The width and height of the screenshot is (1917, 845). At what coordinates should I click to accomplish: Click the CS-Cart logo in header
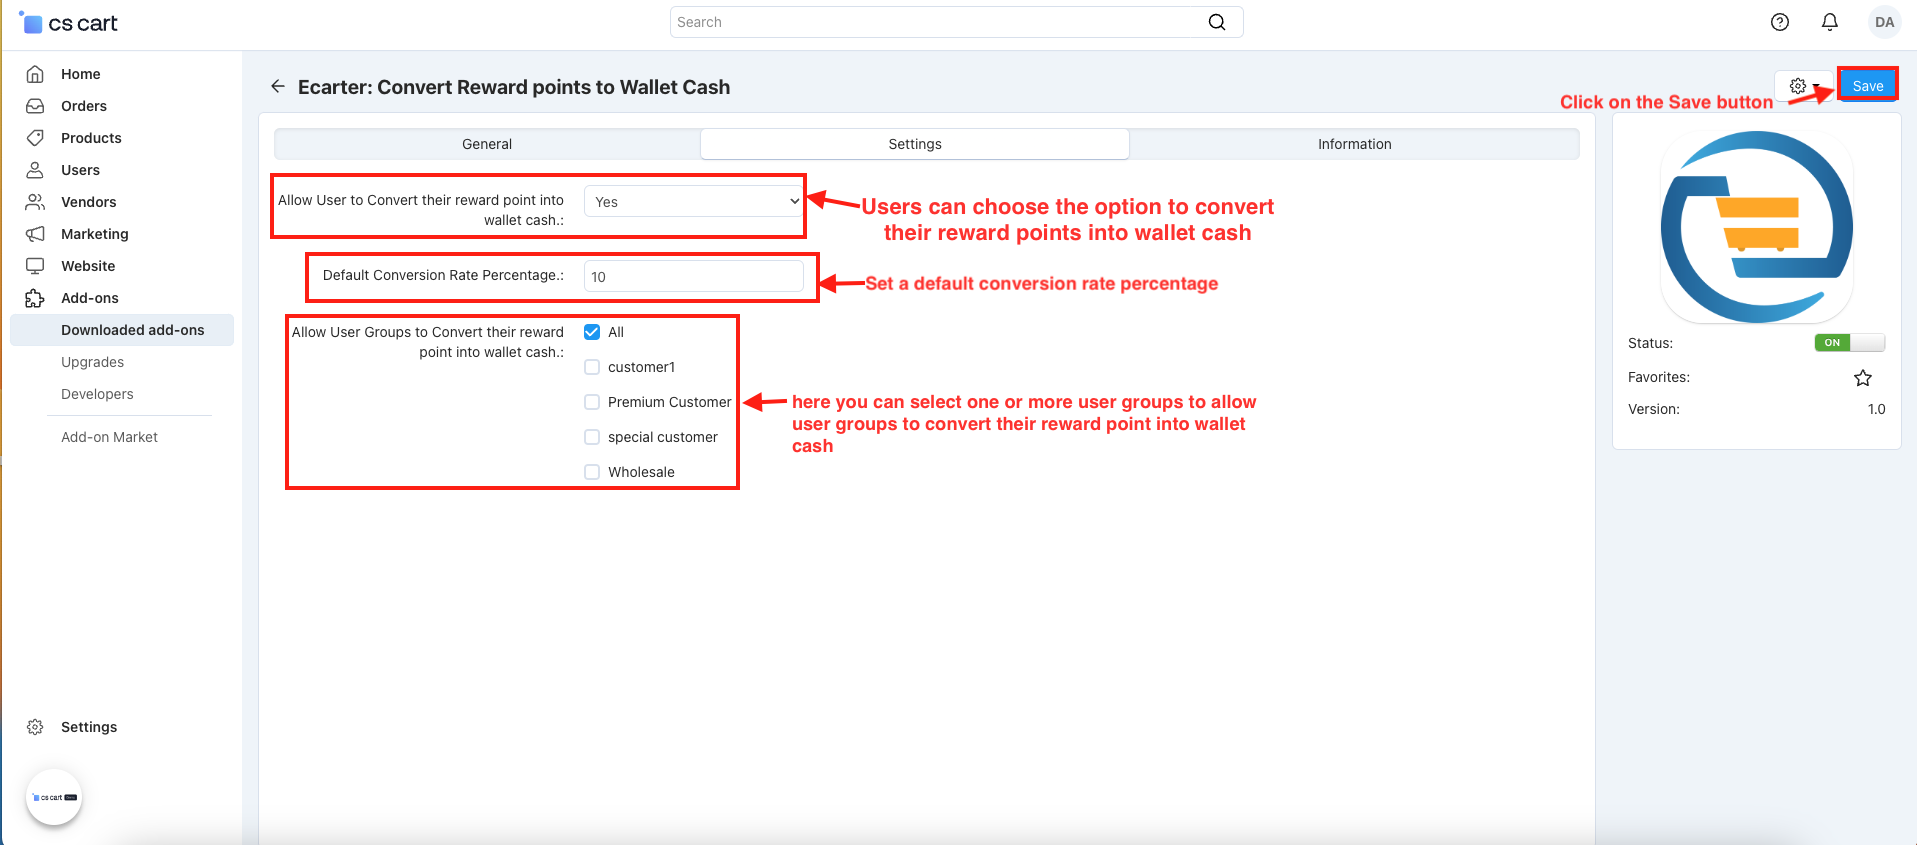69,23
